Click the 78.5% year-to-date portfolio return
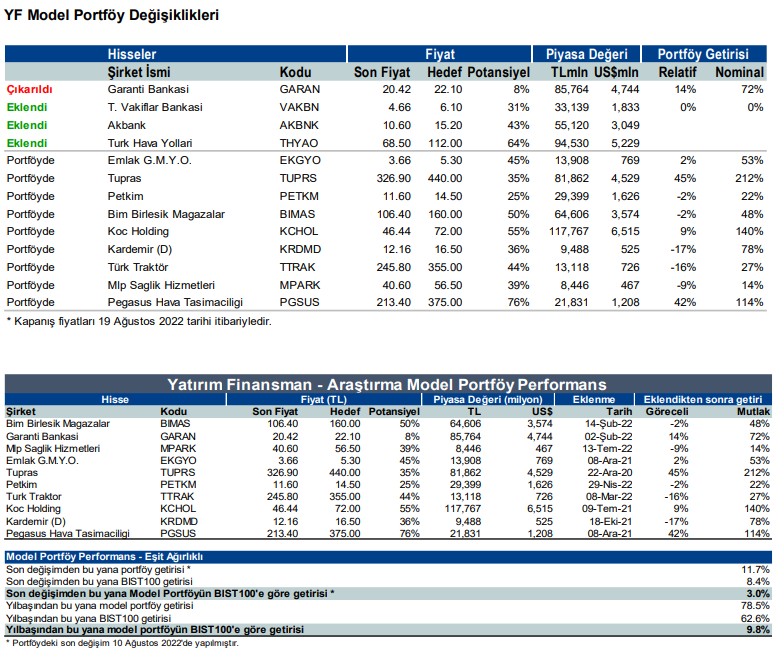 coord(756,606)
